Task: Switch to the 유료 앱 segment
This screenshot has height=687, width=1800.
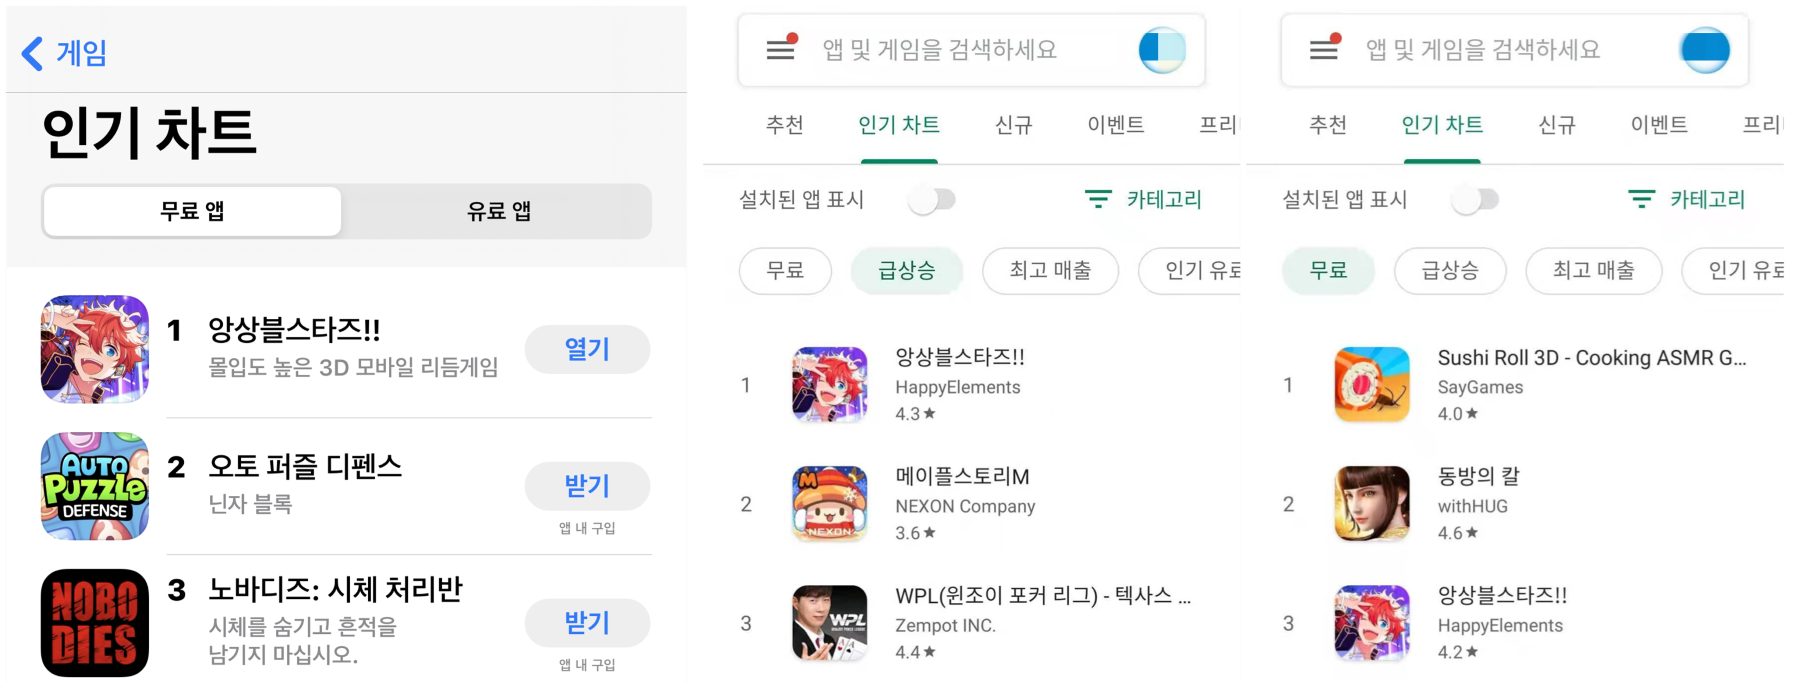Action: (x=498, y=211)
